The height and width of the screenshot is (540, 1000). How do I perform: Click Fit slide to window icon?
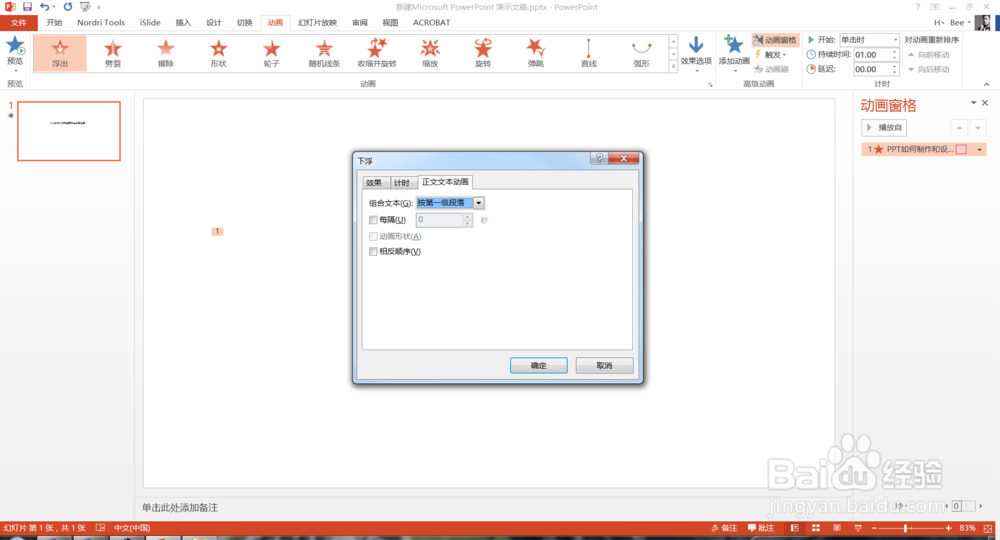[x=988, y=528]
